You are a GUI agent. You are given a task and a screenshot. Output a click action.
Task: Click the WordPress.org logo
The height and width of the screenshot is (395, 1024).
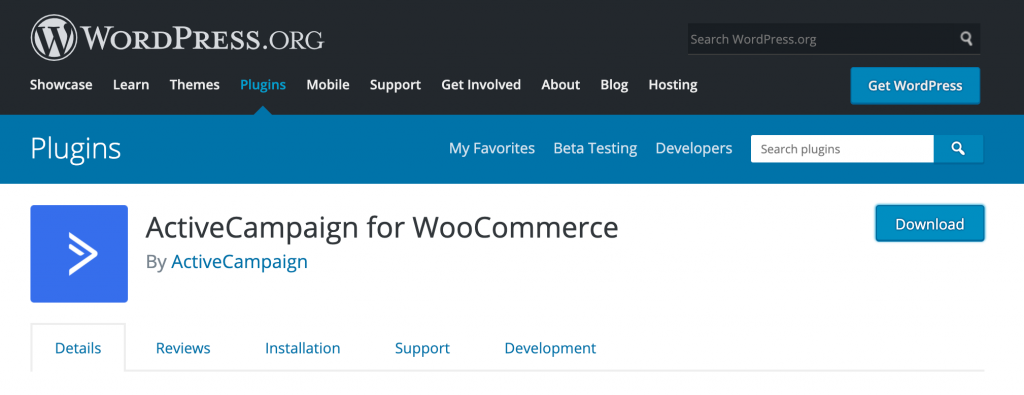pyautogui.click(x=177, y=38)
